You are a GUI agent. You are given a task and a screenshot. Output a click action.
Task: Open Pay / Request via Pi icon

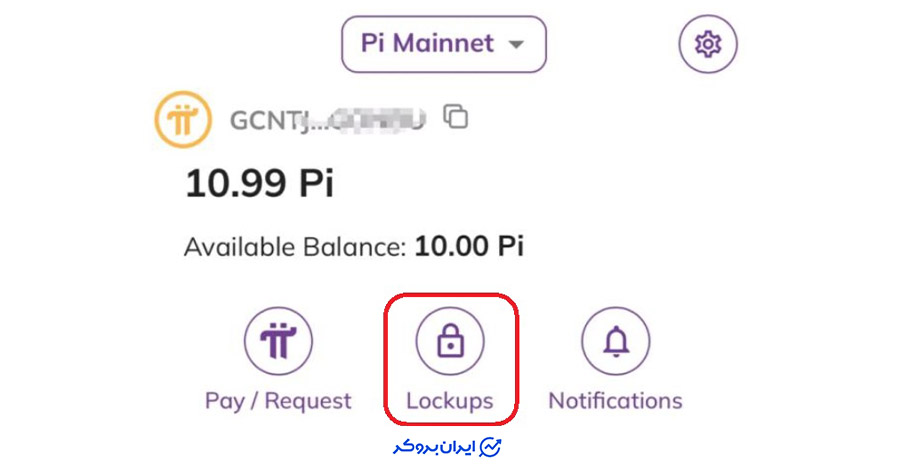(x=278, y=341)
